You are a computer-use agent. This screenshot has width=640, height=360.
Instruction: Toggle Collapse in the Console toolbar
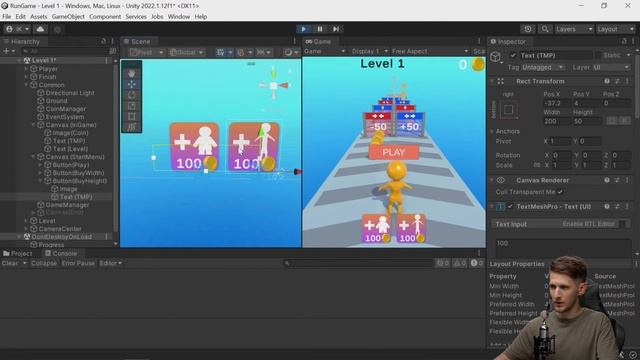pyautogui.click(x=44, y=263)
